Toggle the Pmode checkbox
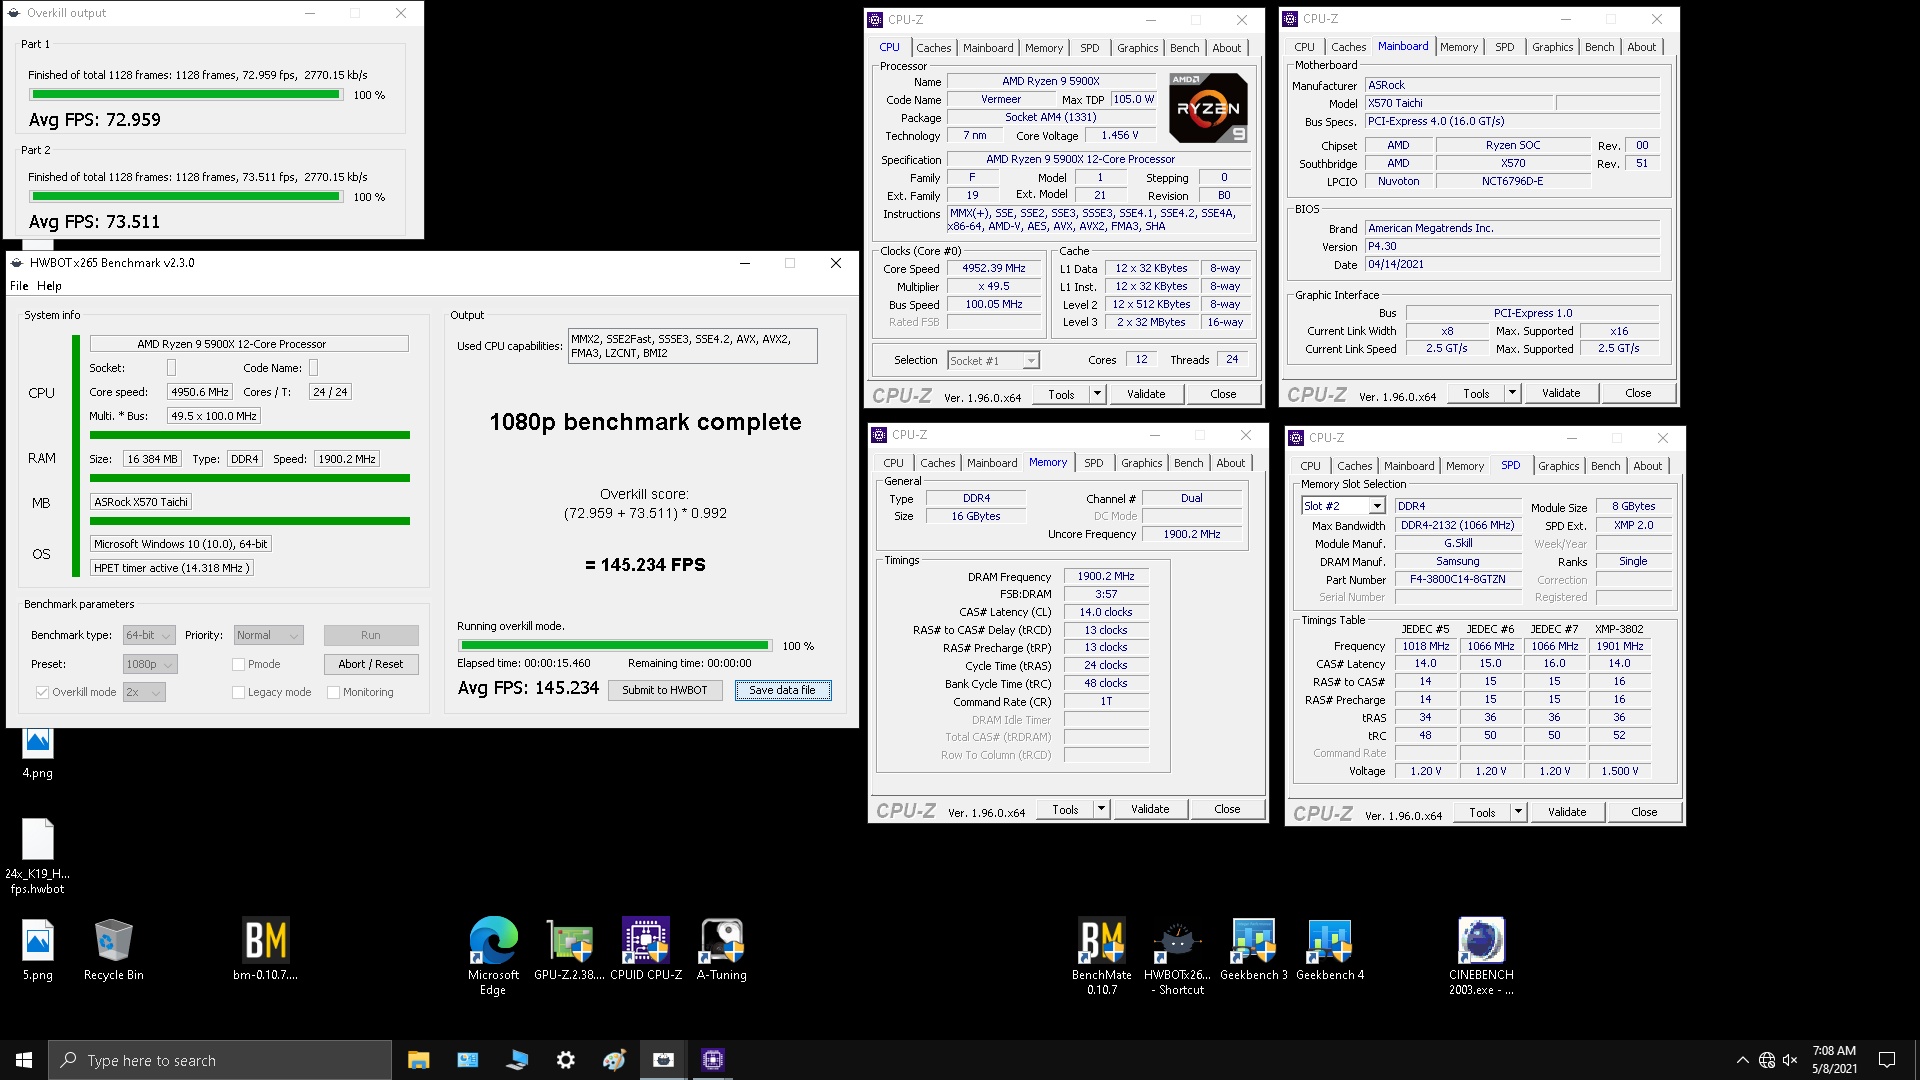 point(238,664)
